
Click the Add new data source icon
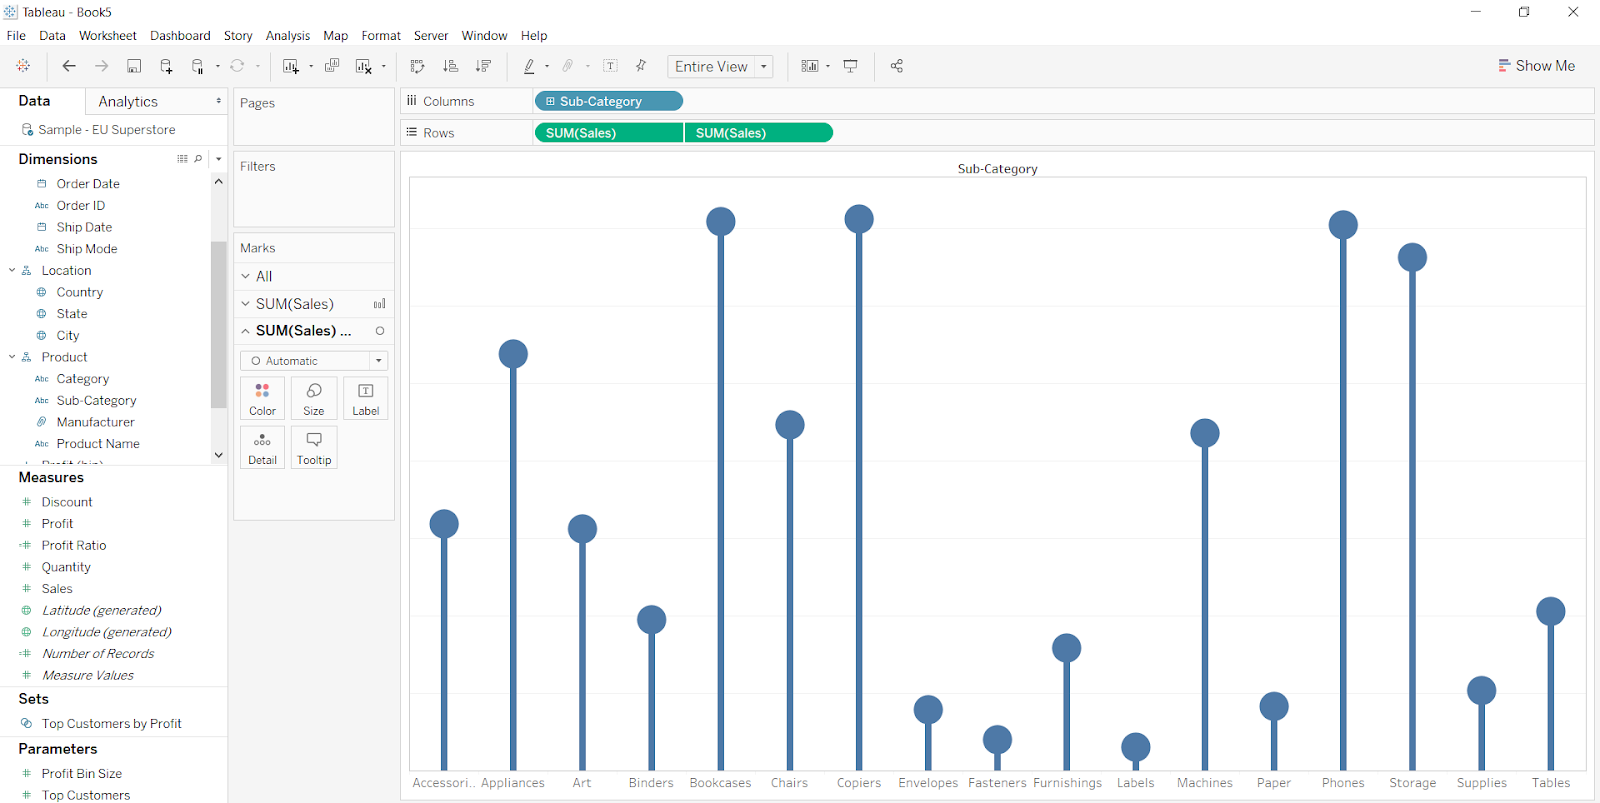pos(166,66)
